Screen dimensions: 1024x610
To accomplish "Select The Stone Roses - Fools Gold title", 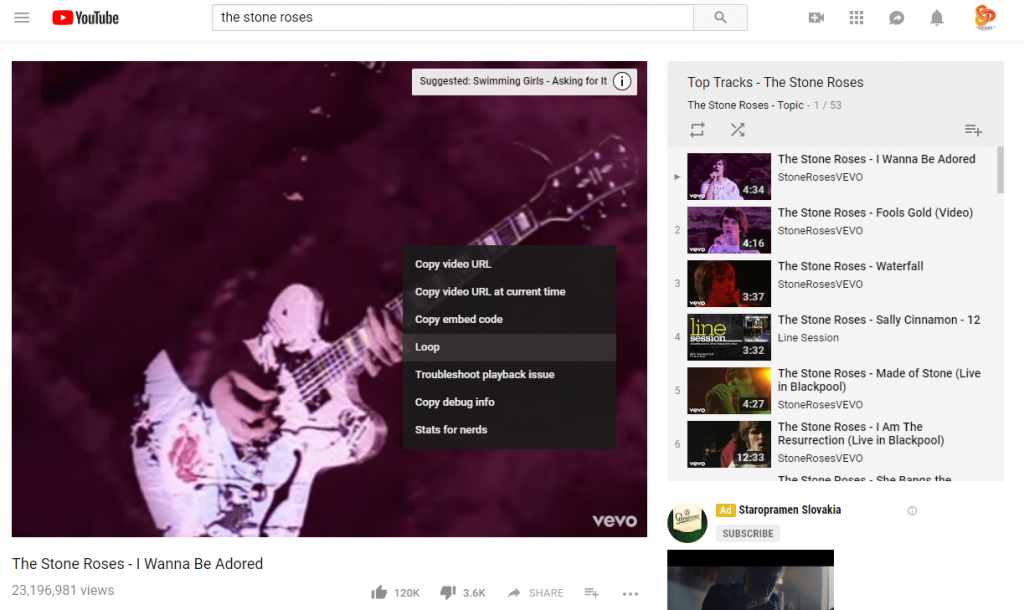I will coord(875,212).
